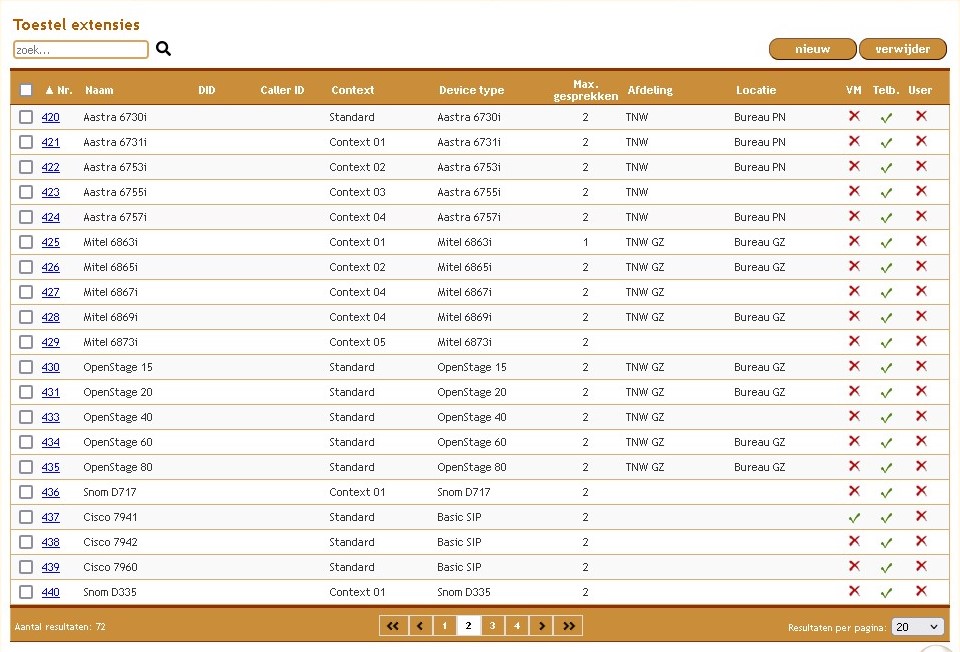Click the VM red cross for Cisco 7942
Screen dimensions: 960x652
pos(854,541)
